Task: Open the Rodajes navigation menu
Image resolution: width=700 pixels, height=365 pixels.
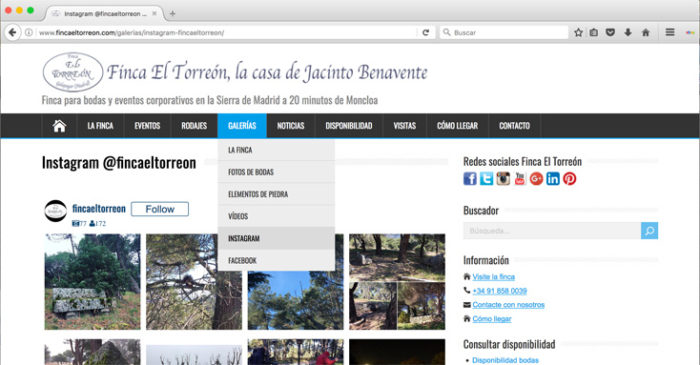Action: (194, 126)
